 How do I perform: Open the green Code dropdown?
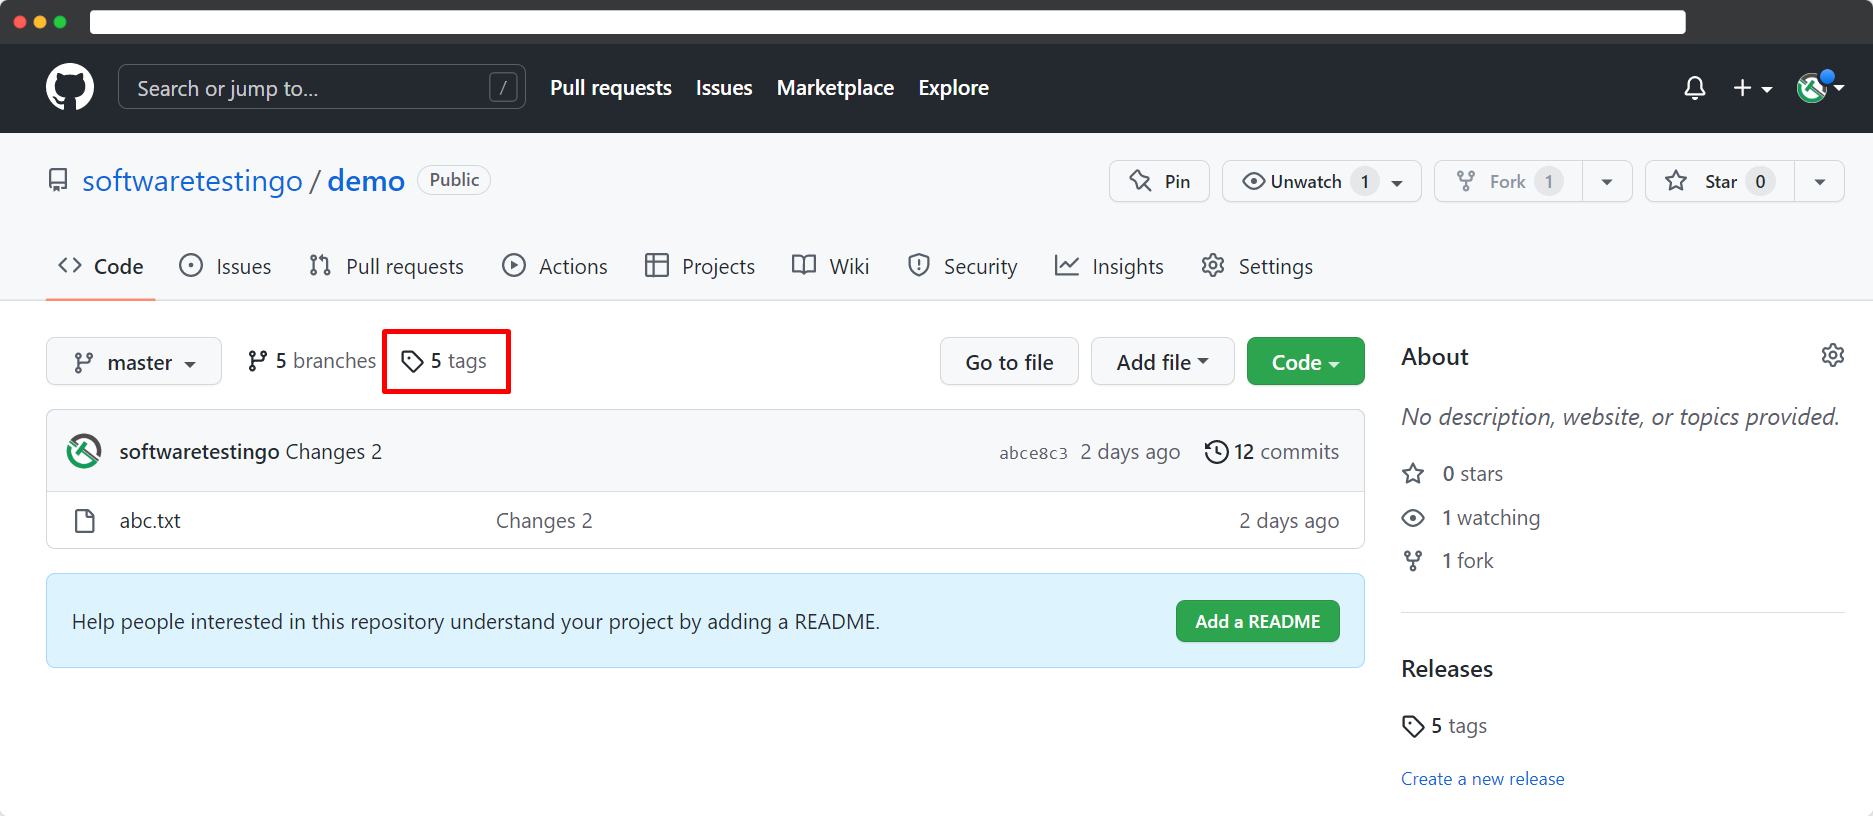1305,362
